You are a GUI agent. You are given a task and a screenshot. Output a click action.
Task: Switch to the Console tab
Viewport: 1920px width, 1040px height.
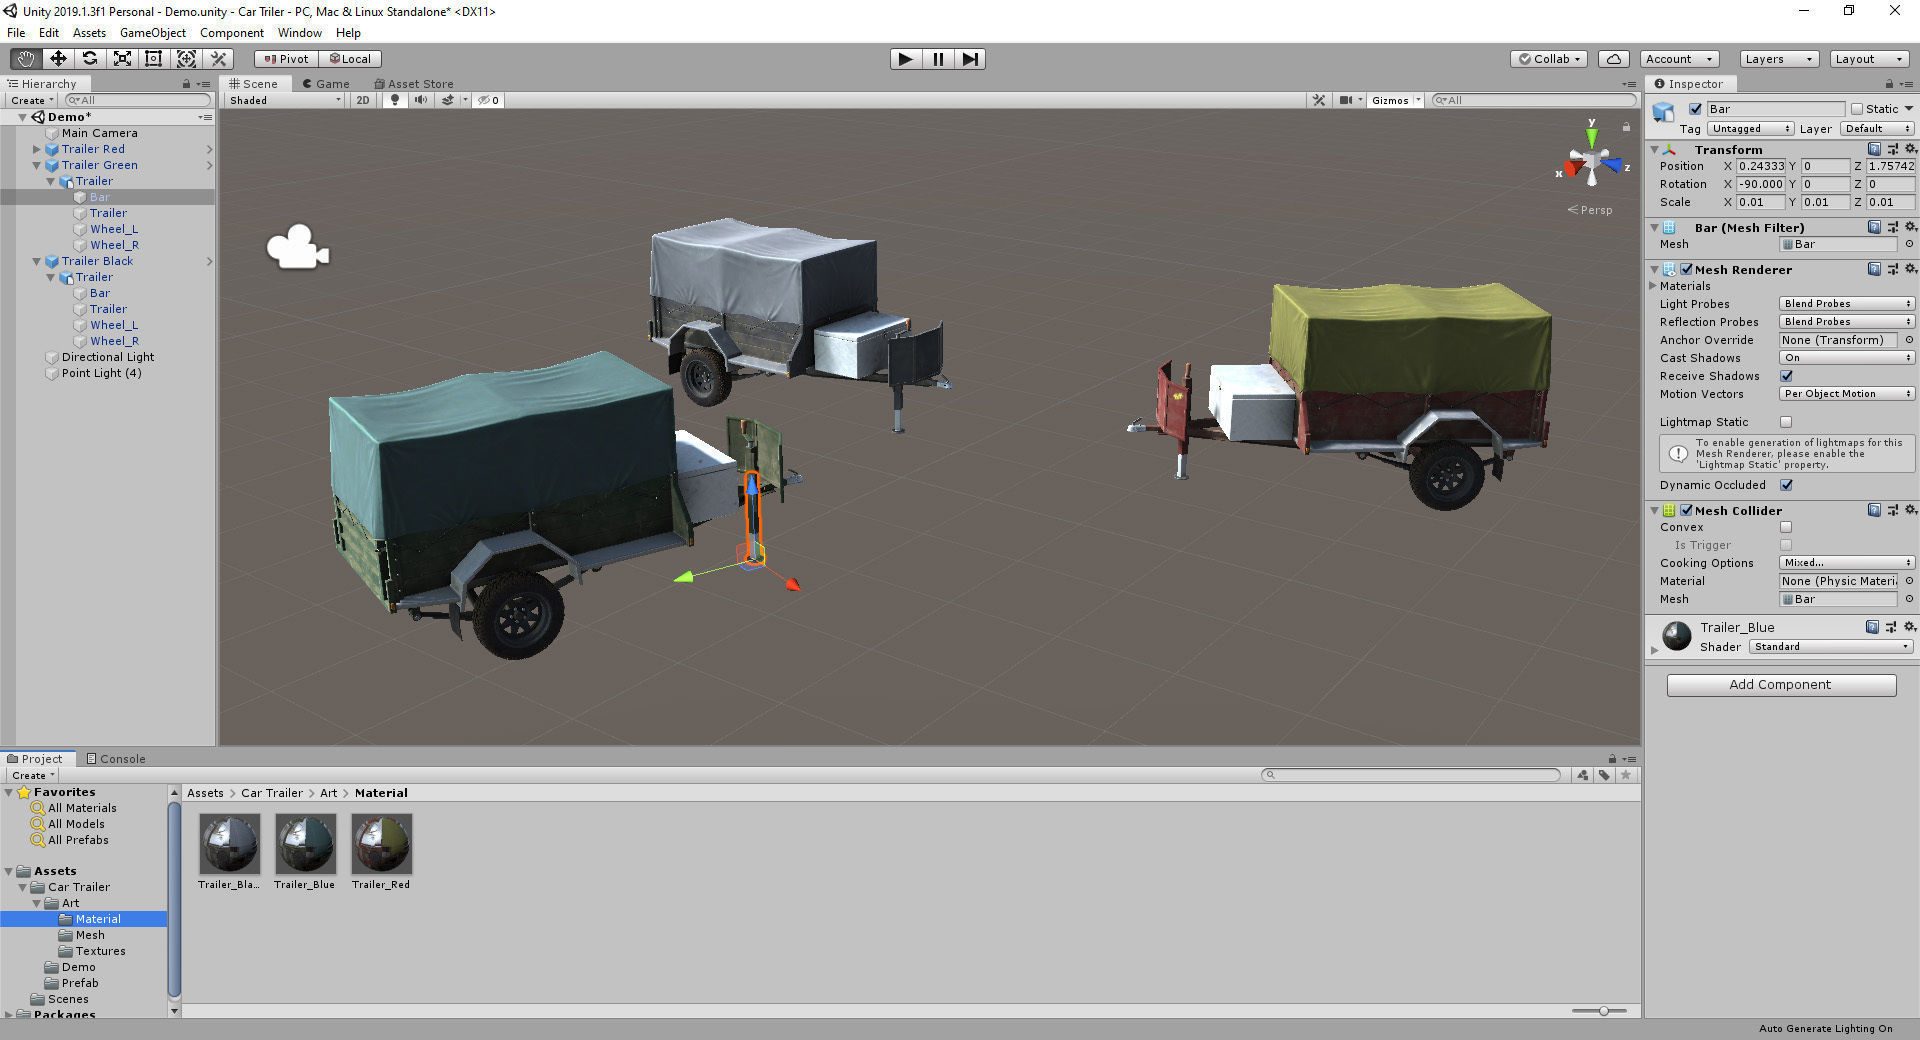(x=116, y=759)
